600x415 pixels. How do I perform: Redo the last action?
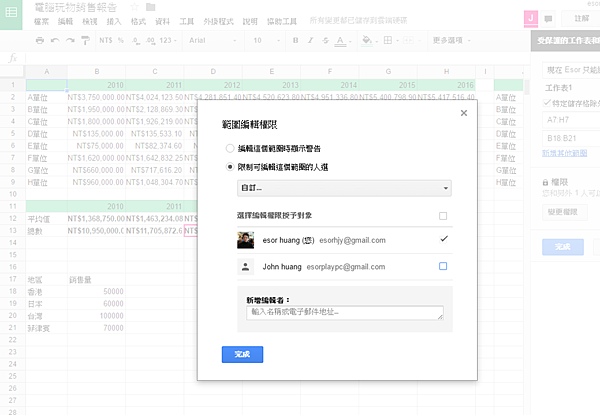click(x=70, y=40)
